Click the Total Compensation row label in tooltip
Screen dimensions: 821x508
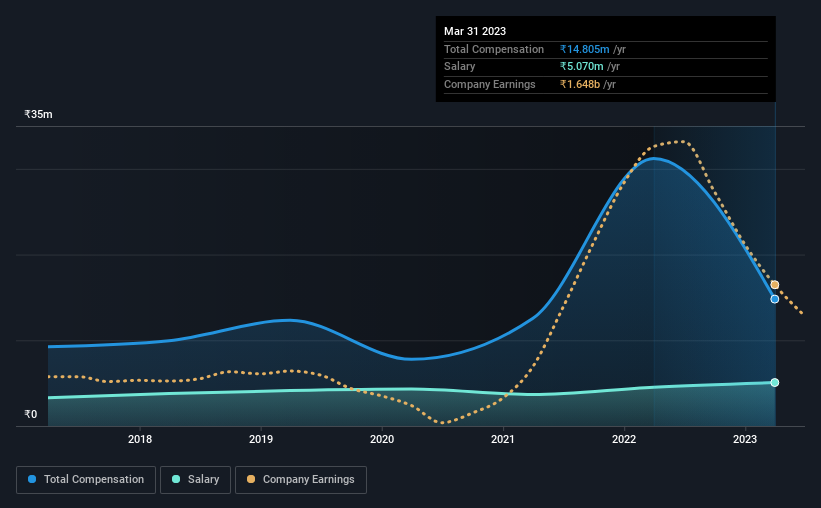click(x=494, y=49)
